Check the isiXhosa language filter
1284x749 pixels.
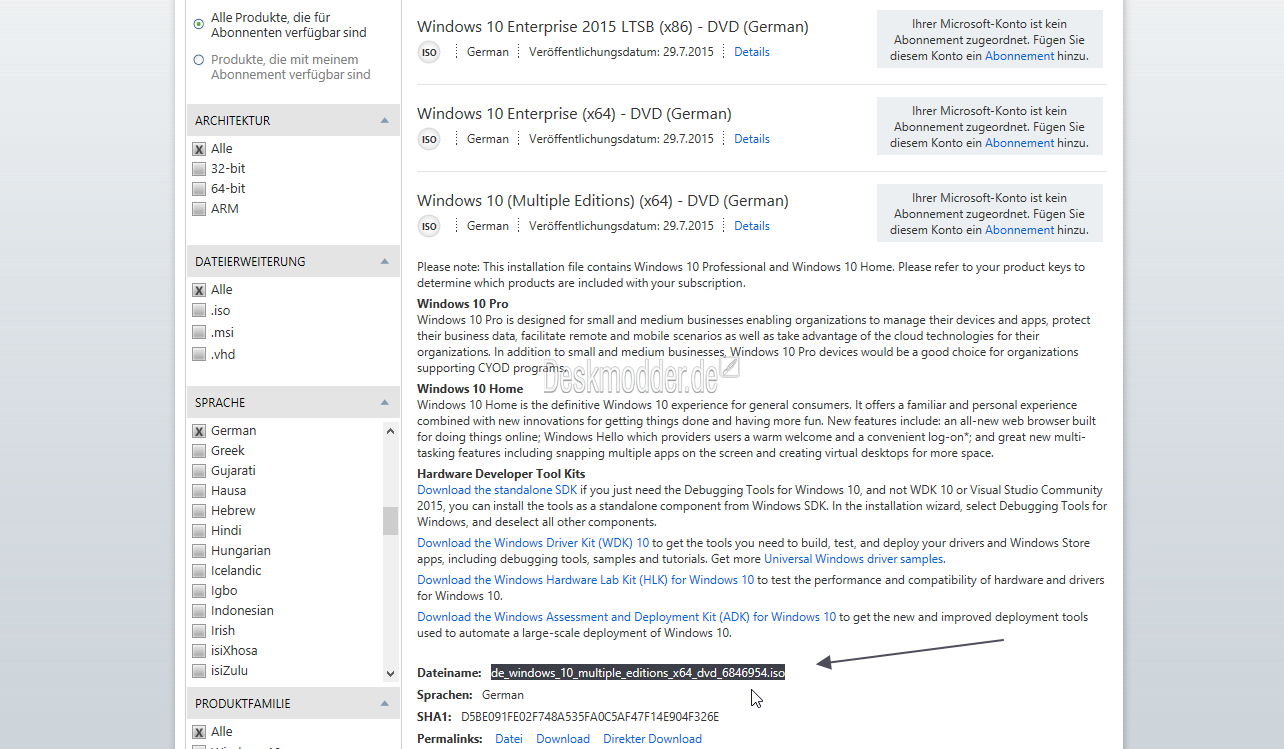(199, 651)
